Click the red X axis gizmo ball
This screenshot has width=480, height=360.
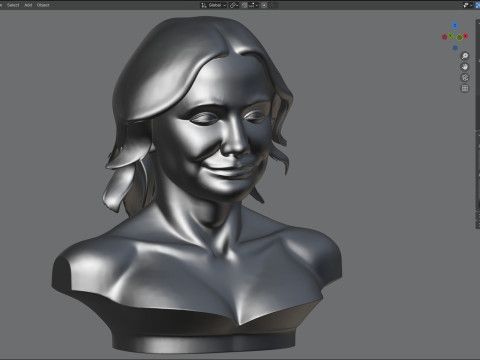tap(466, 36)
